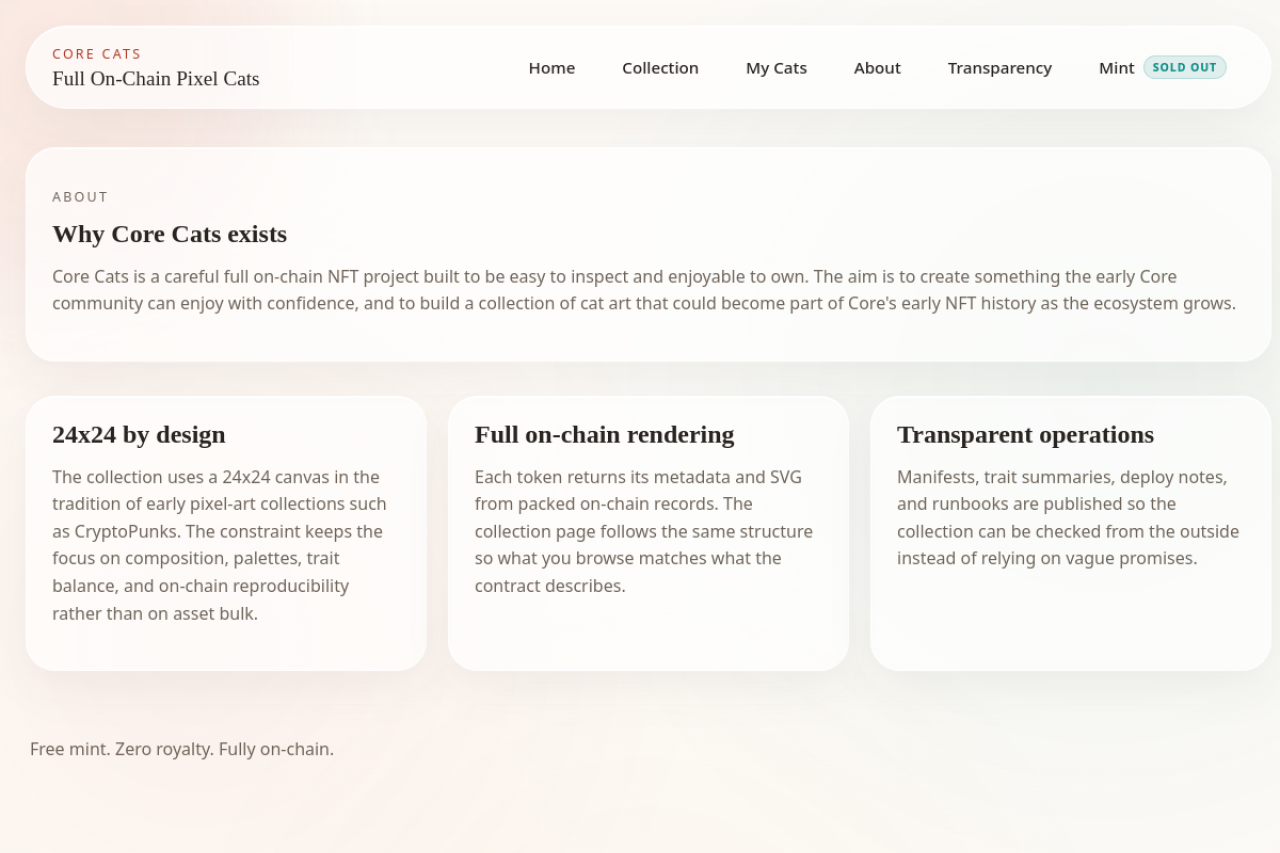Image resolution: width=1280 pixels, height=853 pixels.
Task: Click the SOLD OUT badge
Action: point(1185,68)
